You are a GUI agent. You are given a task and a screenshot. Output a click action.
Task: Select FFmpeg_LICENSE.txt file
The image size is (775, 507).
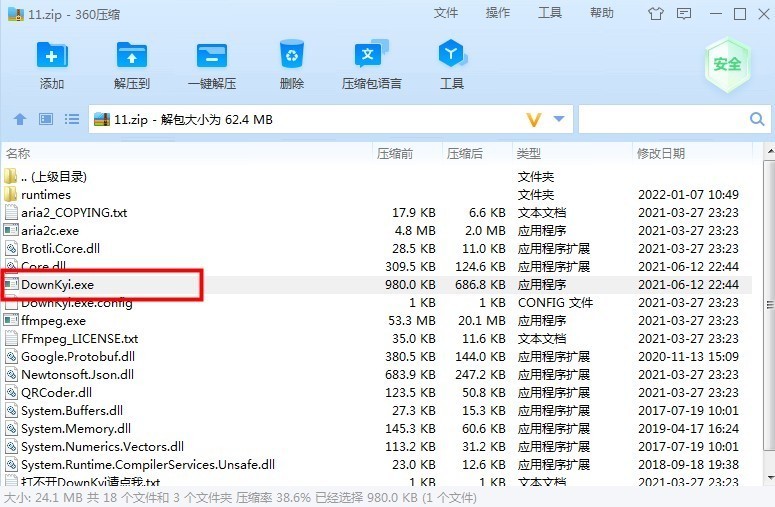coord(80,338)
